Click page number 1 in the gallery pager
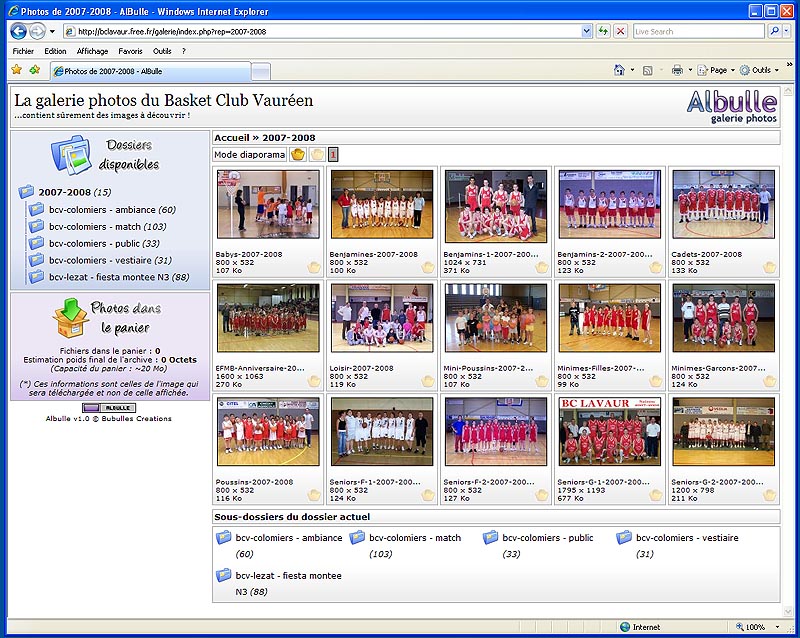This screenshot has width=800, height=638. pos(333,154)
